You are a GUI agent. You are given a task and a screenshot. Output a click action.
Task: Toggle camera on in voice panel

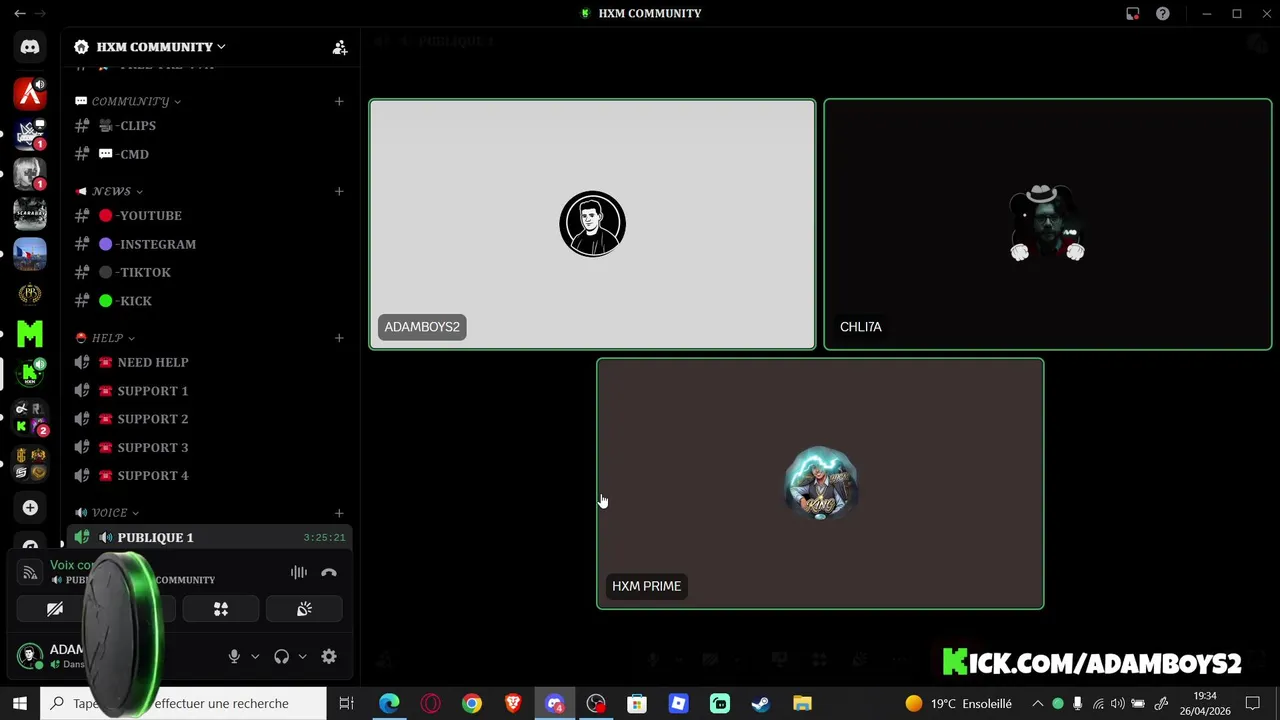point(55,609)
